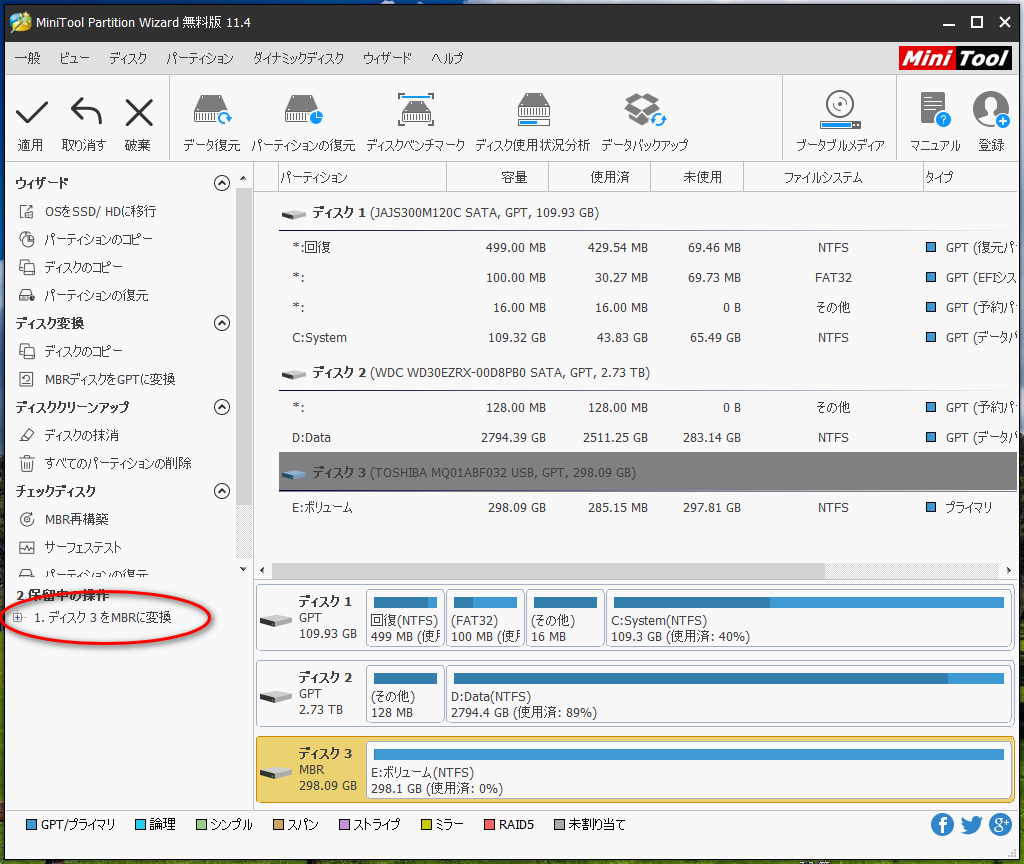Click MBRディスクをGPTに変換 in sidebar

click(110, 379)
